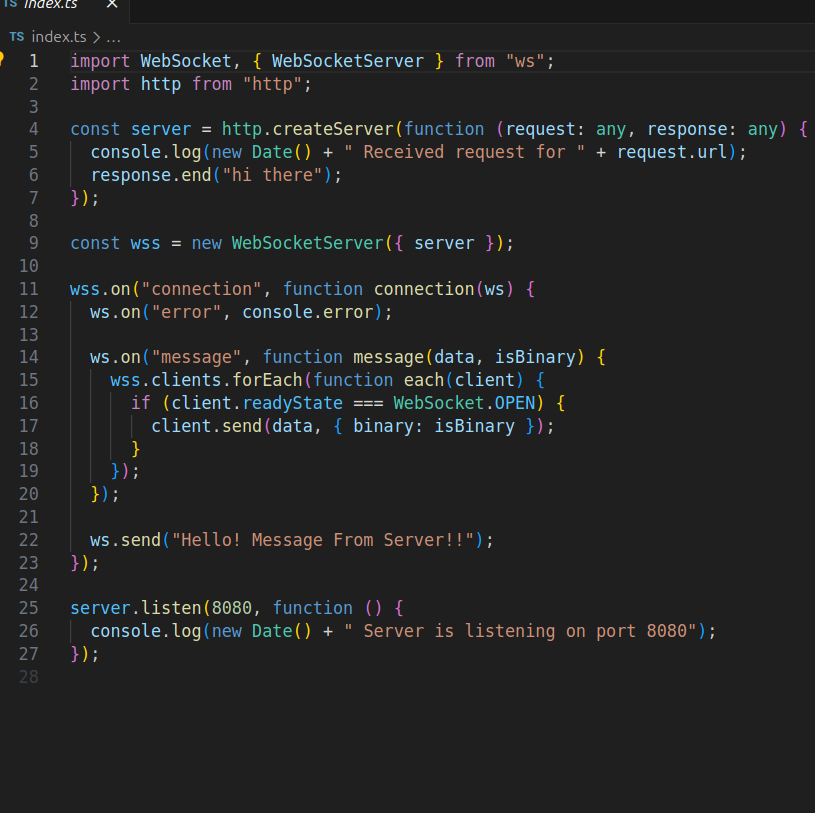Click the "Received request for" string

click(x=464, y=152)
